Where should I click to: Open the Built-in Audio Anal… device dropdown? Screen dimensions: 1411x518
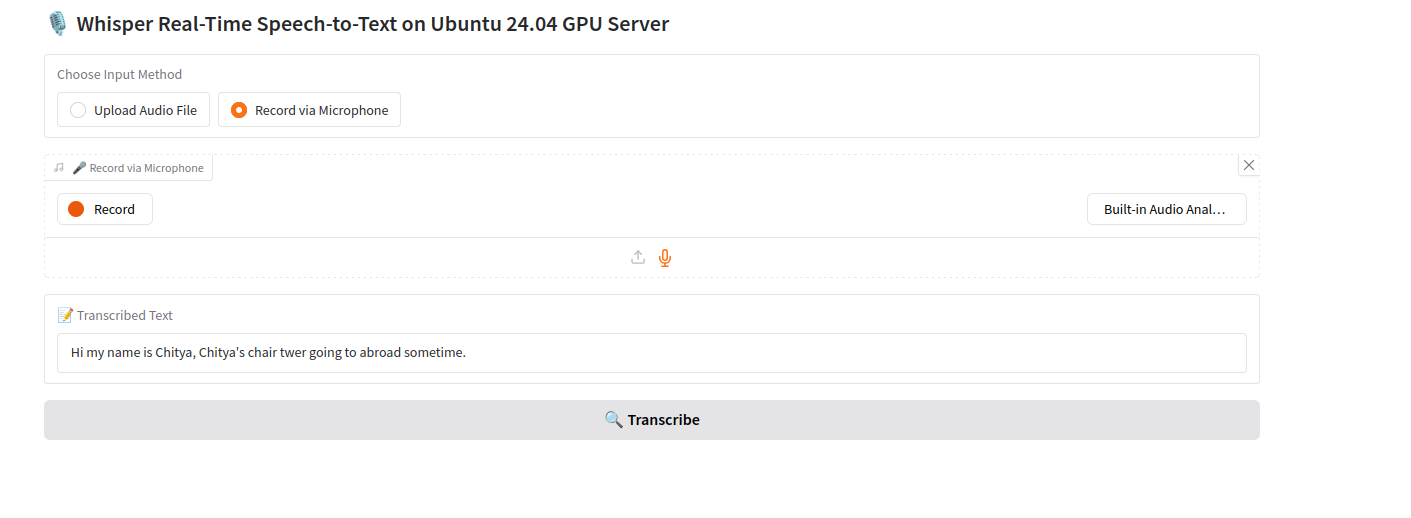1166,209
